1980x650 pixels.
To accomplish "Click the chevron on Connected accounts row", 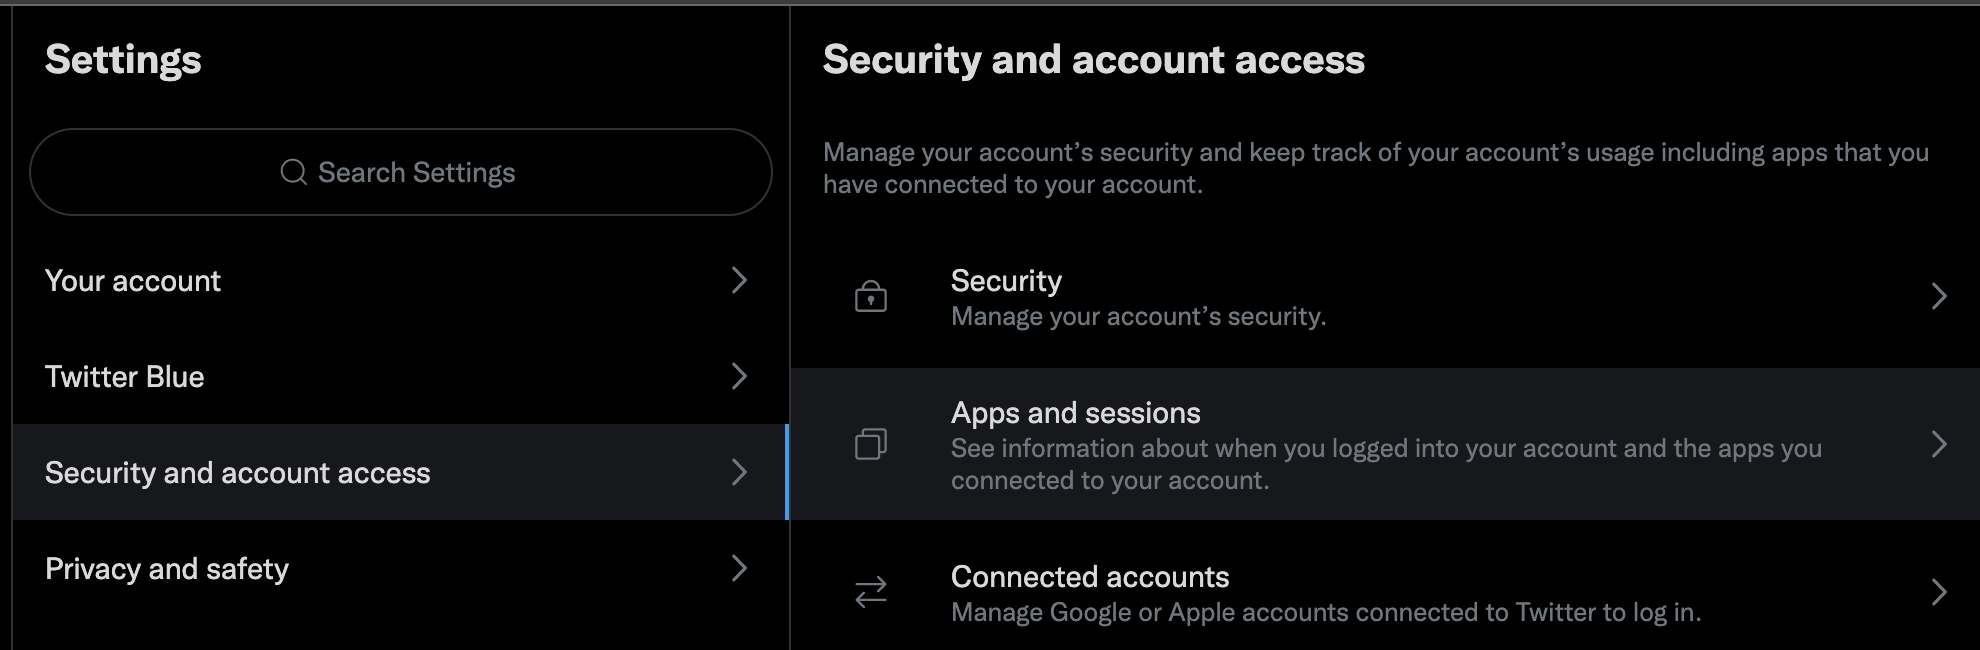I will tap(1939, 592).
